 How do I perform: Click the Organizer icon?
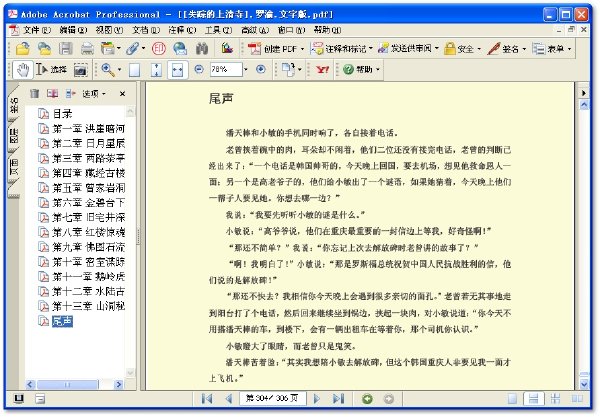(109, 49)
